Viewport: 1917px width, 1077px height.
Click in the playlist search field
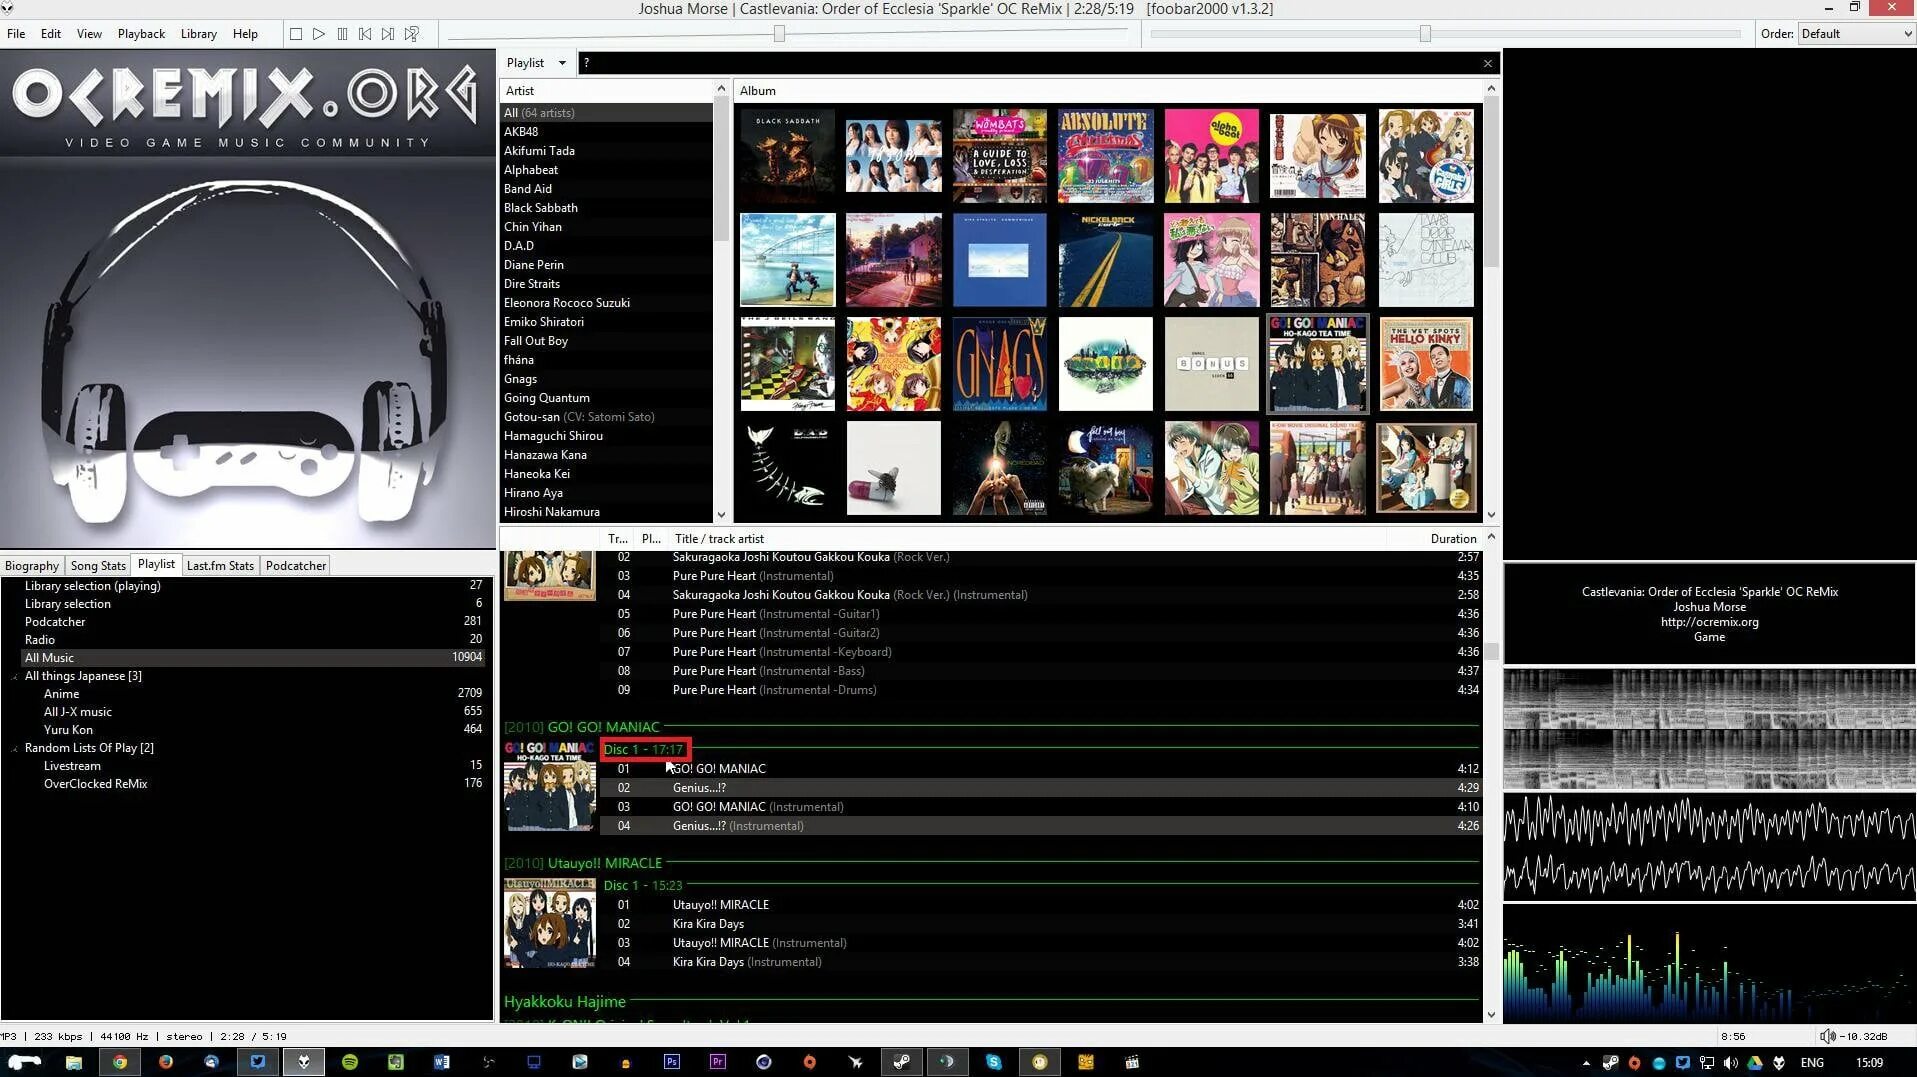1028,63
